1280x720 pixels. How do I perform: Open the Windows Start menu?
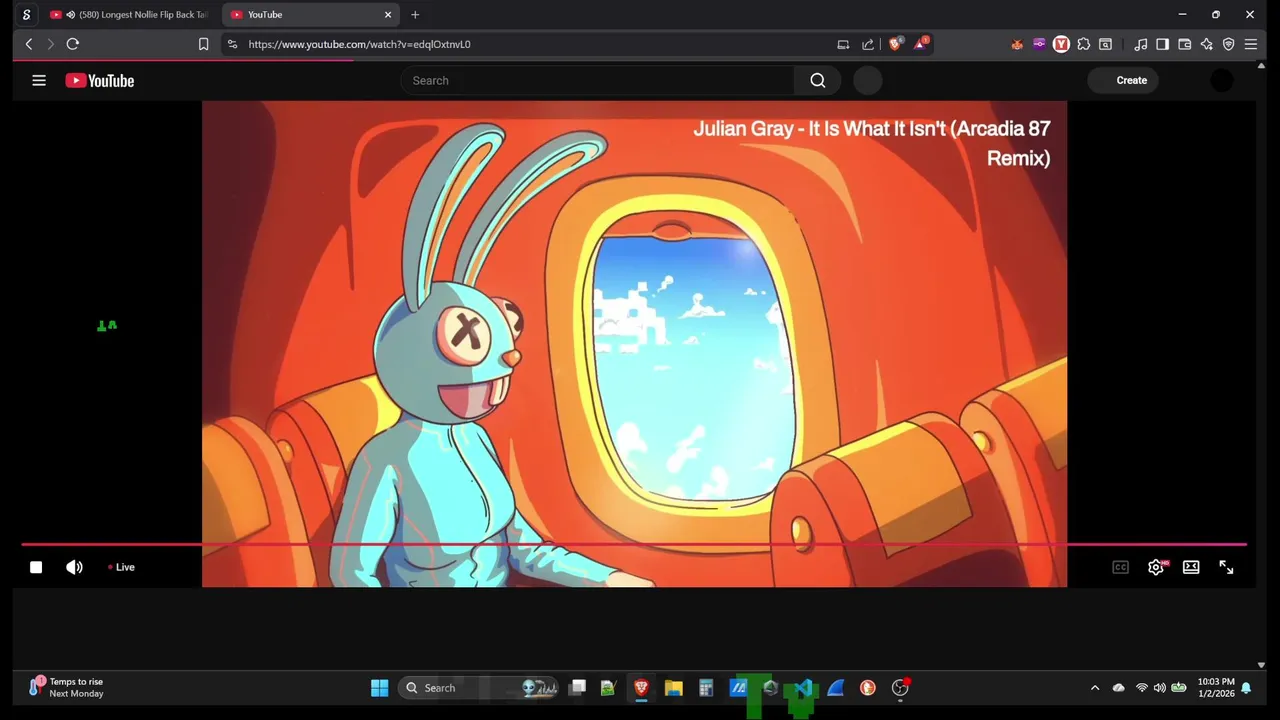pos(379,687)
